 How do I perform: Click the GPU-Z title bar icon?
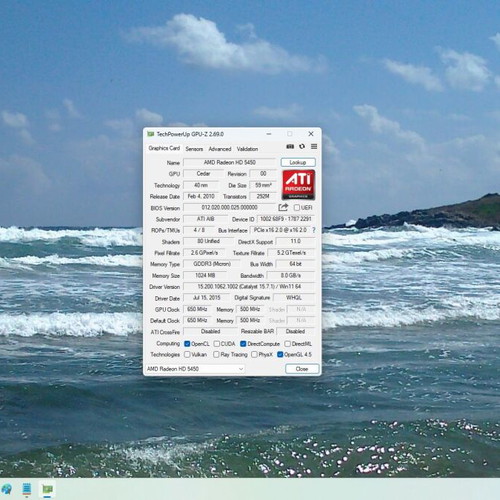[x=151, y=134]
